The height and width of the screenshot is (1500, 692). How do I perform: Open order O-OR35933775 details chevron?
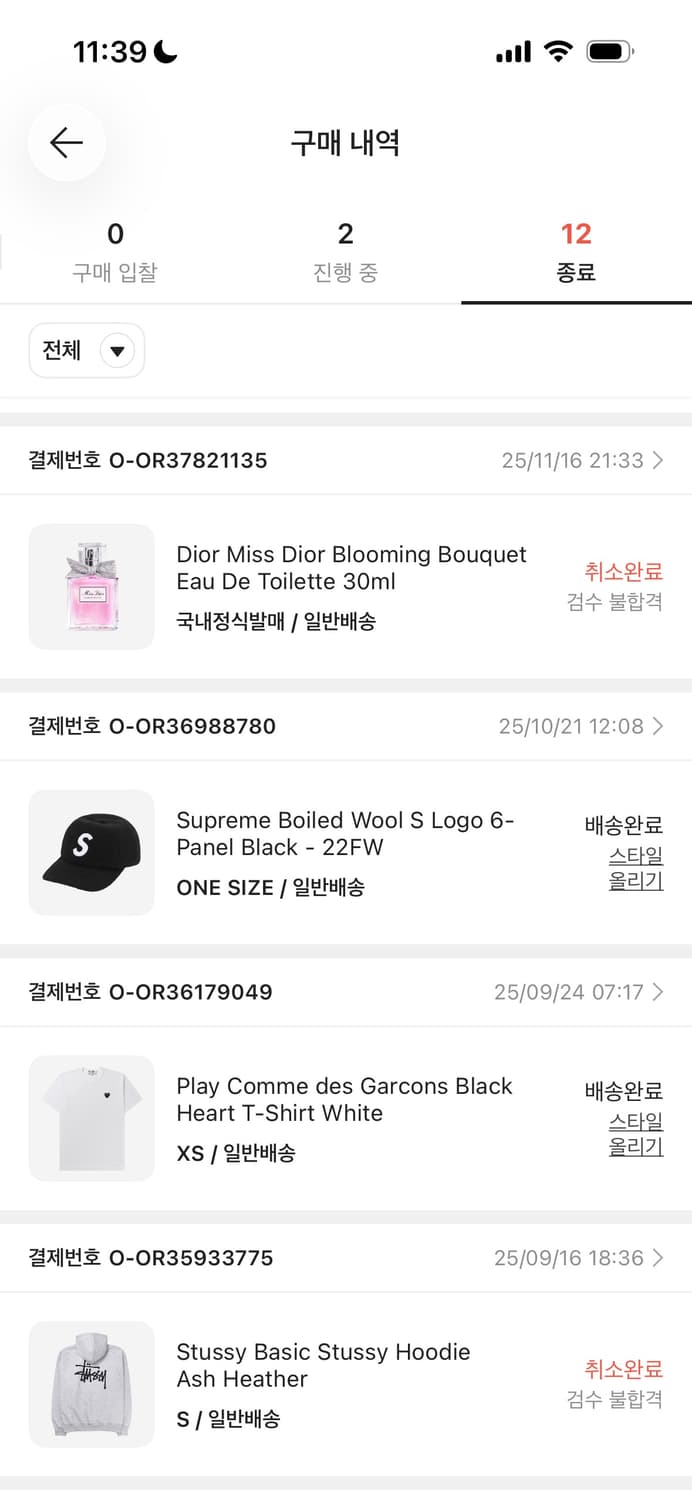point(657,1257)
